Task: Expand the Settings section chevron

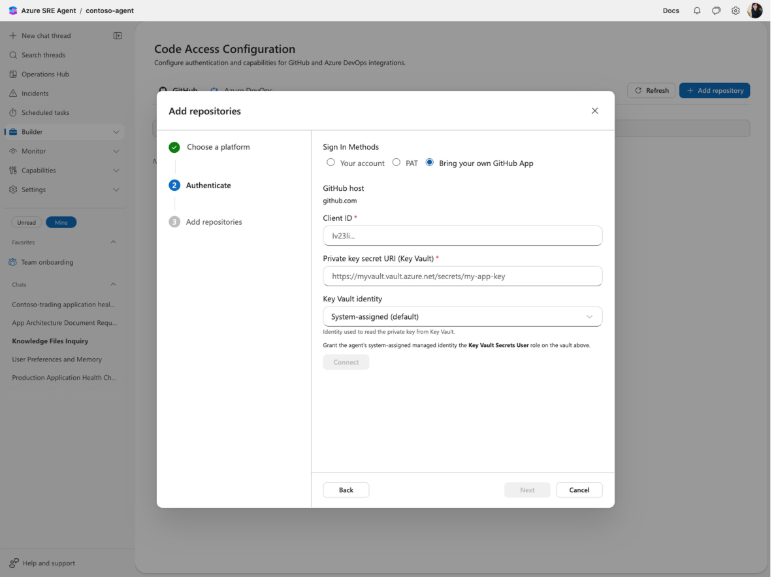Action: (x=116, y=189)
